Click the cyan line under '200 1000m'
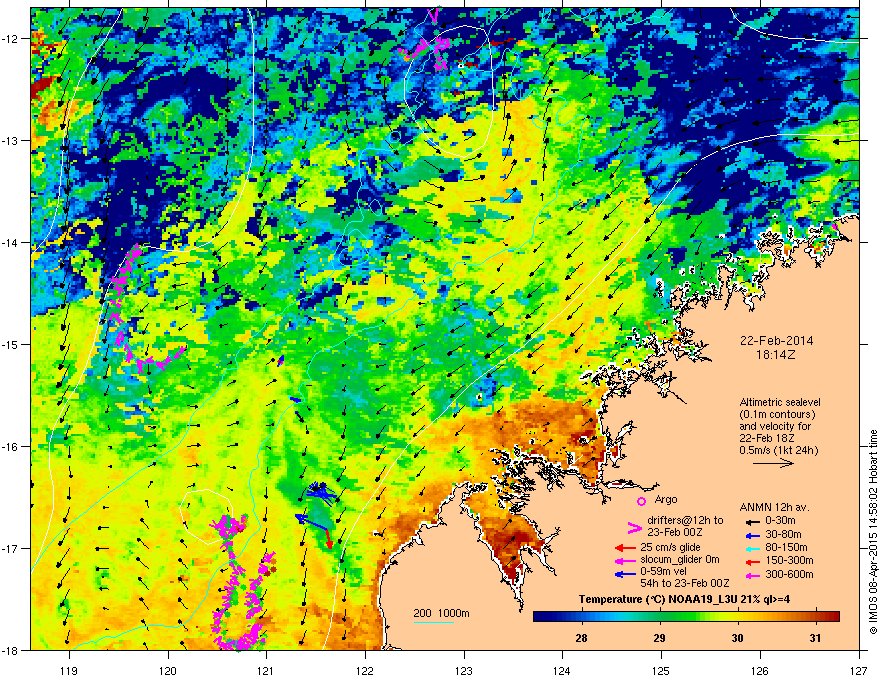Viewport: 880px width, 680px height. 433,622
